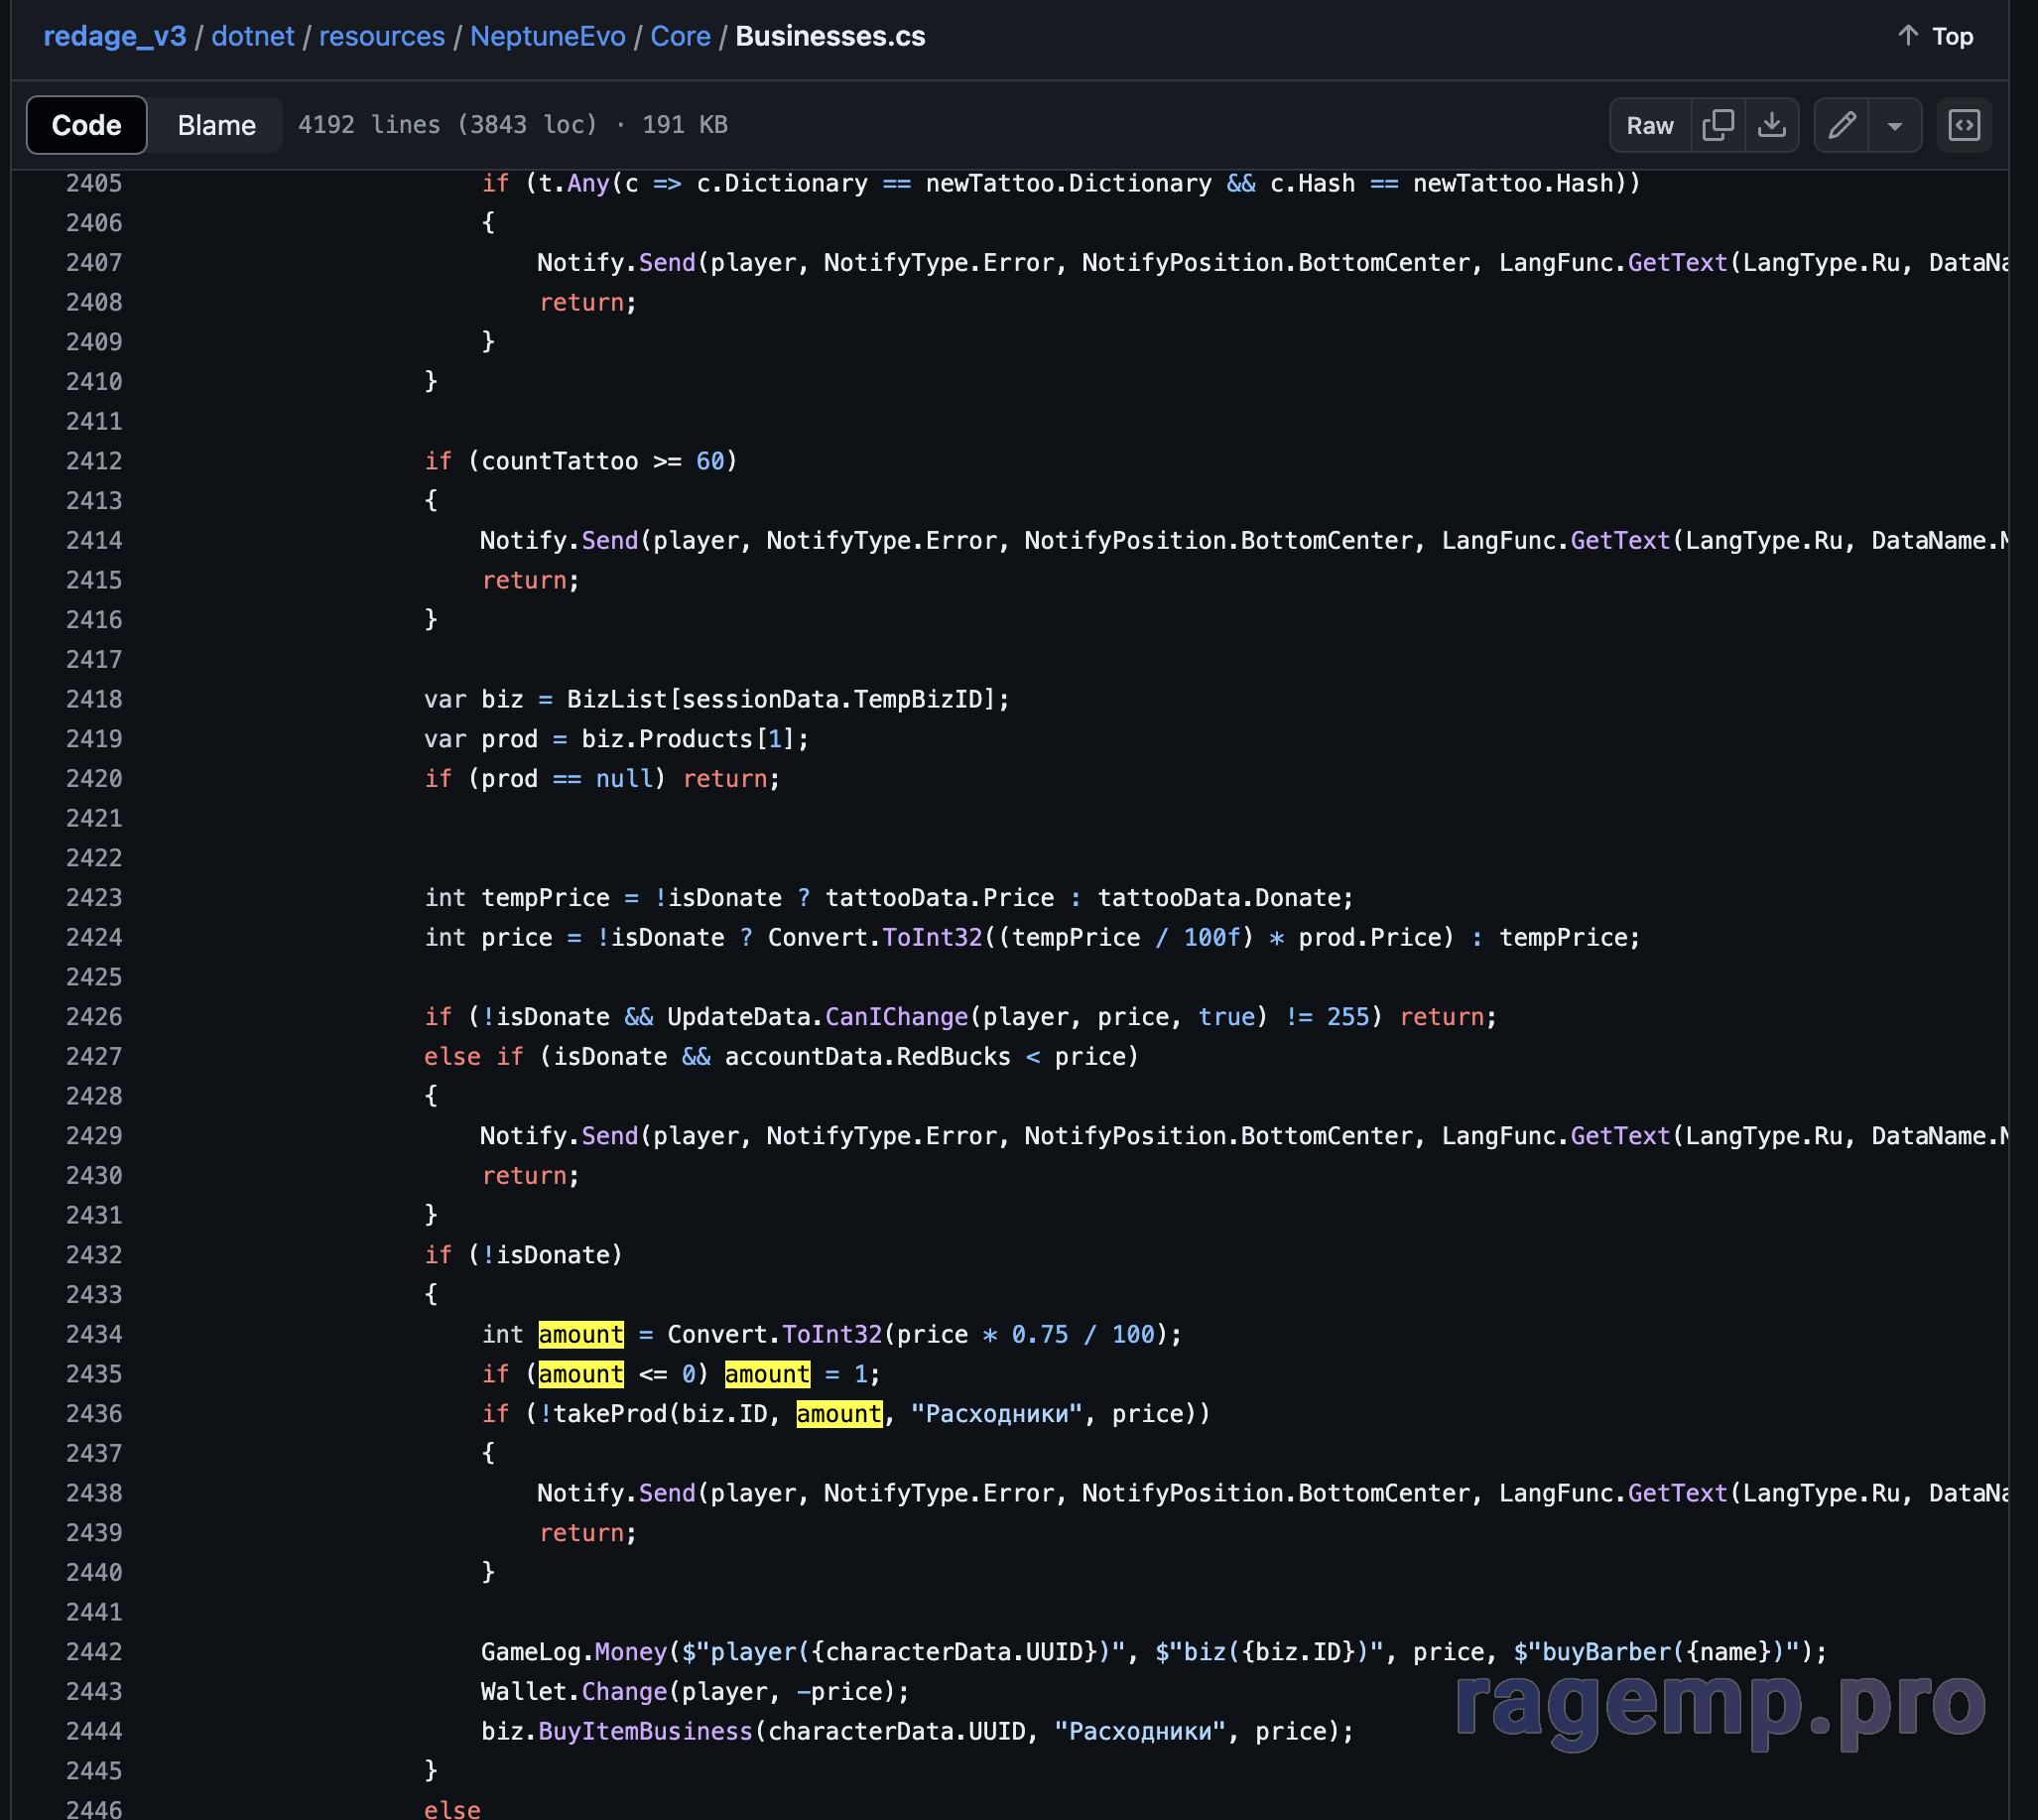Screen dimensions: 2038x1820
Task: Copy raw file contents icon
Action: tap(1717, 125)
